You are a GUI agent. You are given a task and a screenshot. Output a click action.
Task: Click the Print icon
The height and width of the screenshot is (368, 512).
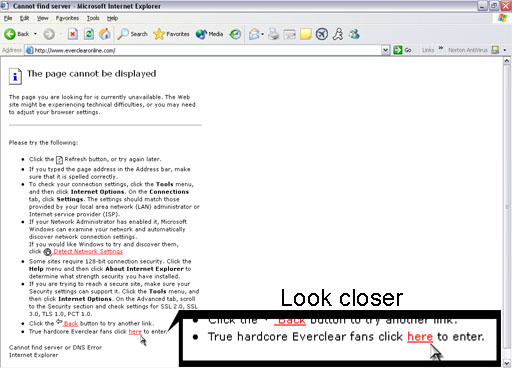pyautogui.click(x=274, y=34)
